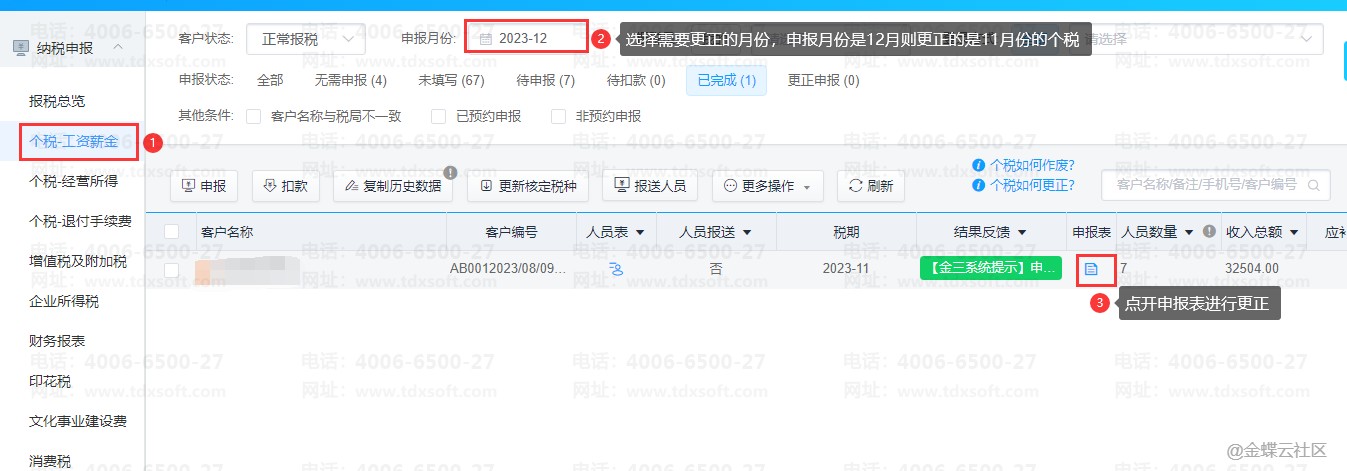Open the 个税如何作废? help link

(1032, 165)
